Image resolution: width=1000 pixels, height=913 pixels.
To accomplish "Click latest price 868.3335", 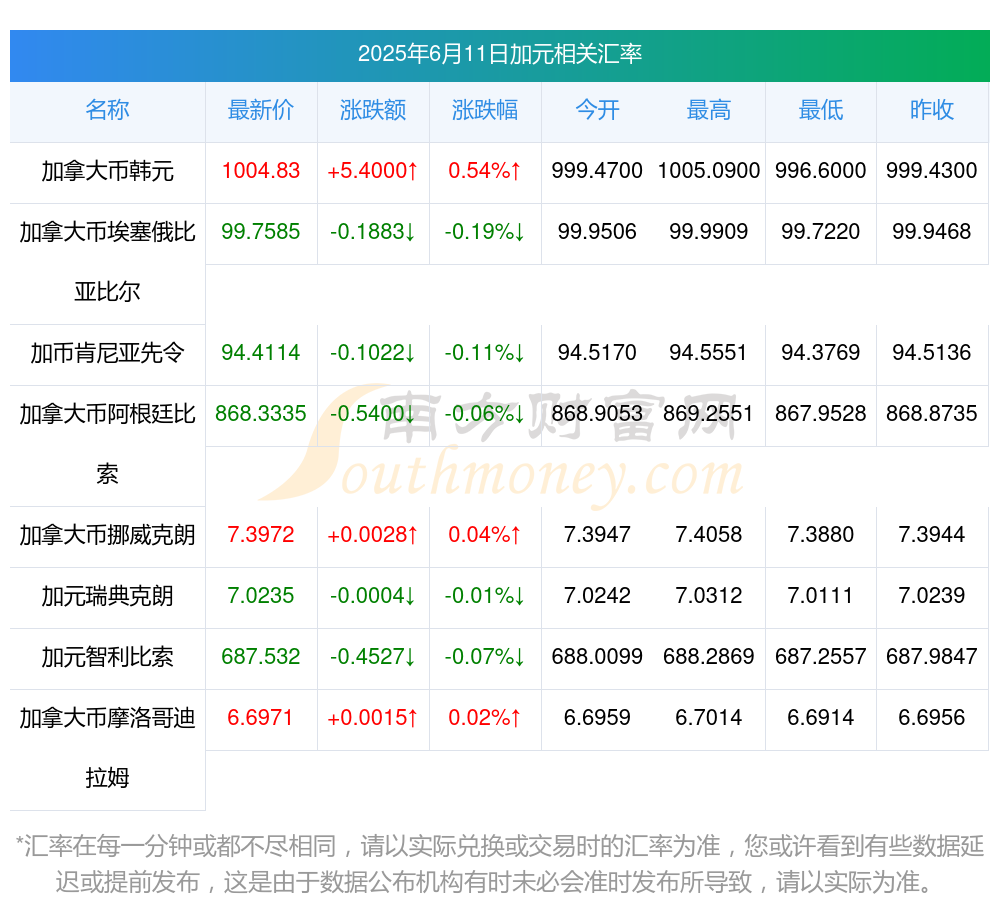I will (x=261, y=414).
